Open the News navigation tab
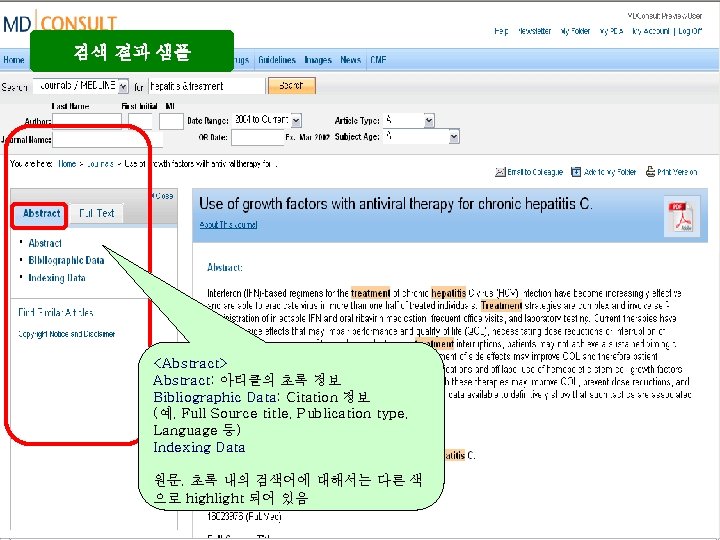The height and width of the screenshot is (540, 720). click(x=350, y=60)
